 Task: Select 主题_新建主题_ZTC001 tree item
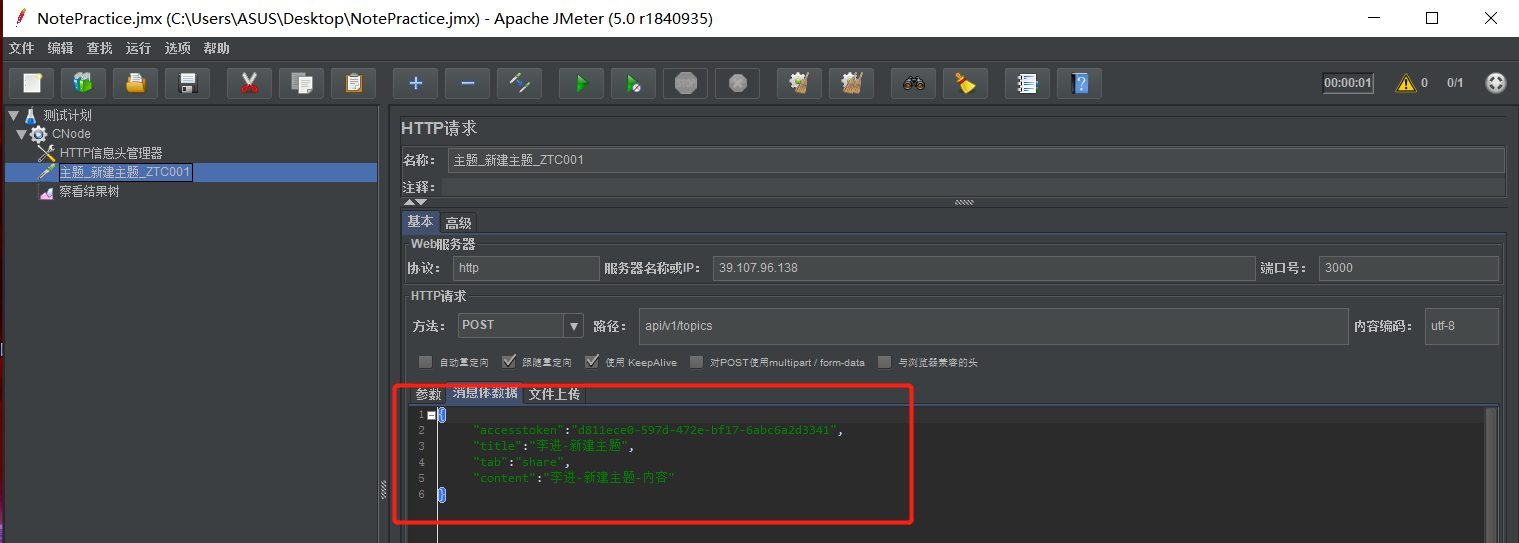(125, 172)
